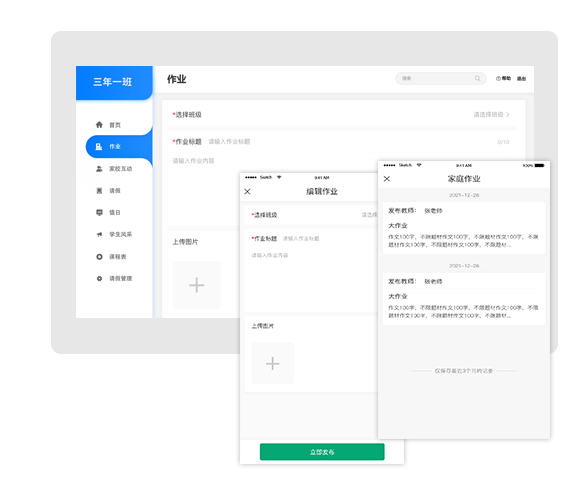
Task: Click the 退出 logout link
Action: pyautogui.click(x=521, y=78)
